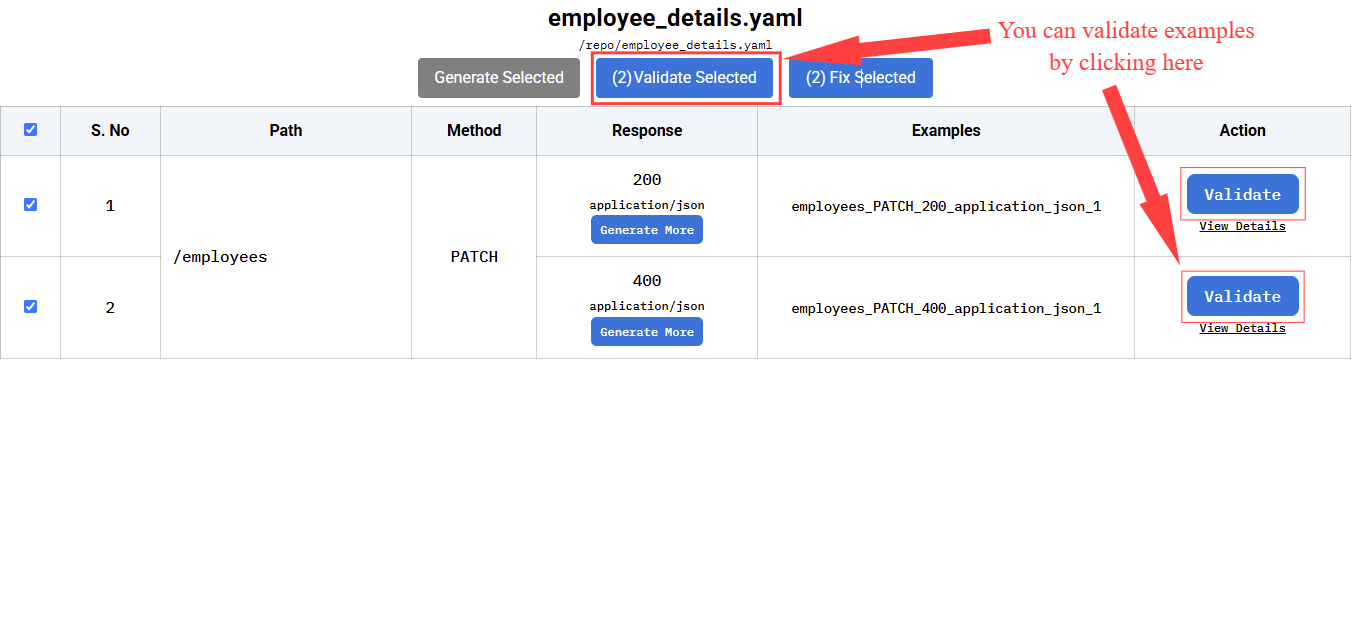This screenshot has height=633, width=1366.
Task: Click the /repo/employee_details.yaml file path text
Action: point(675,45)
